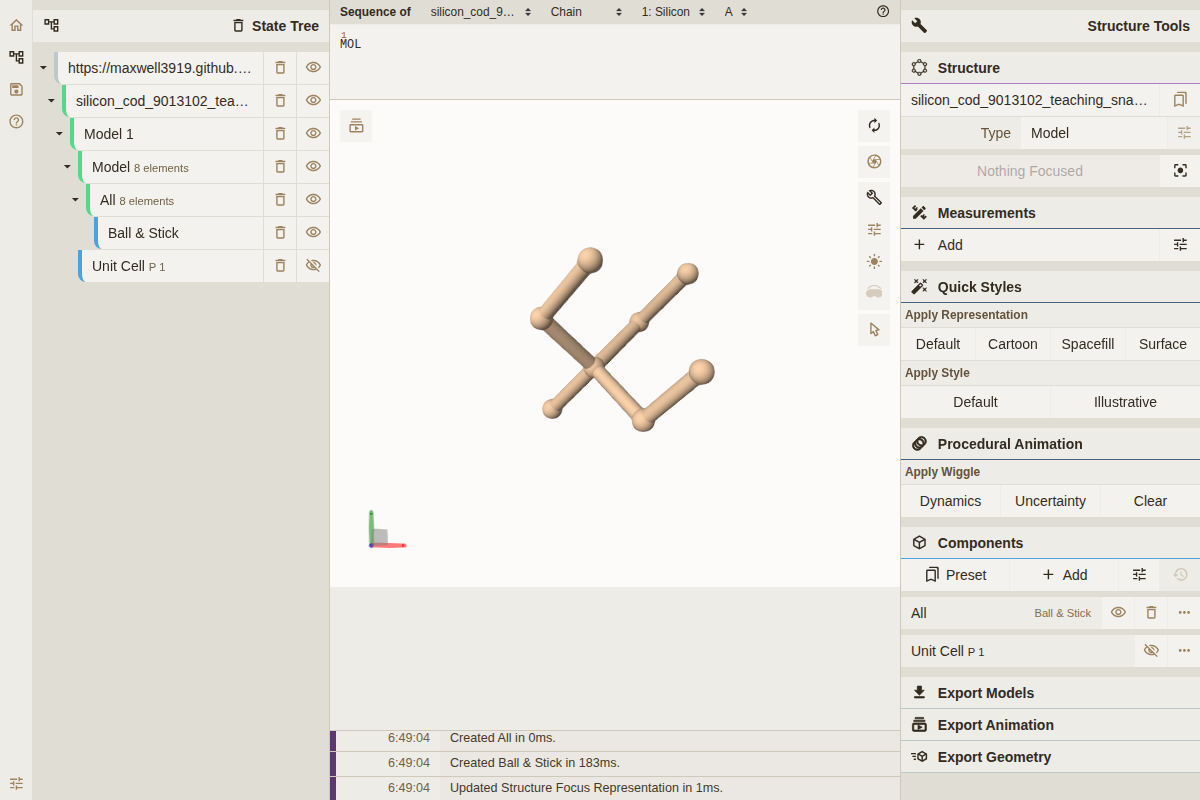
Task: Collapse the All 8 elements node
Action: (75, 199)
